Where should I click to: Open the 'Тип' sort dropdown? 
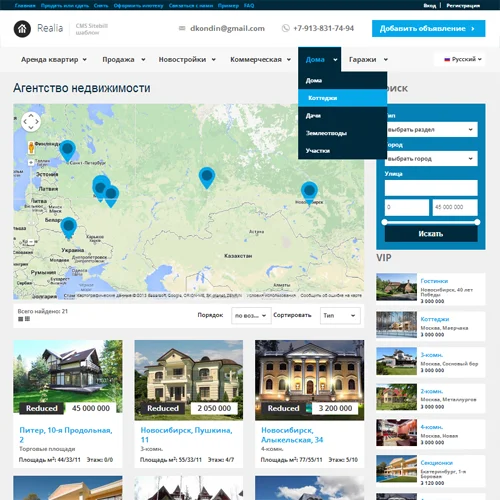pyautogui.click(x=340, y=315)
